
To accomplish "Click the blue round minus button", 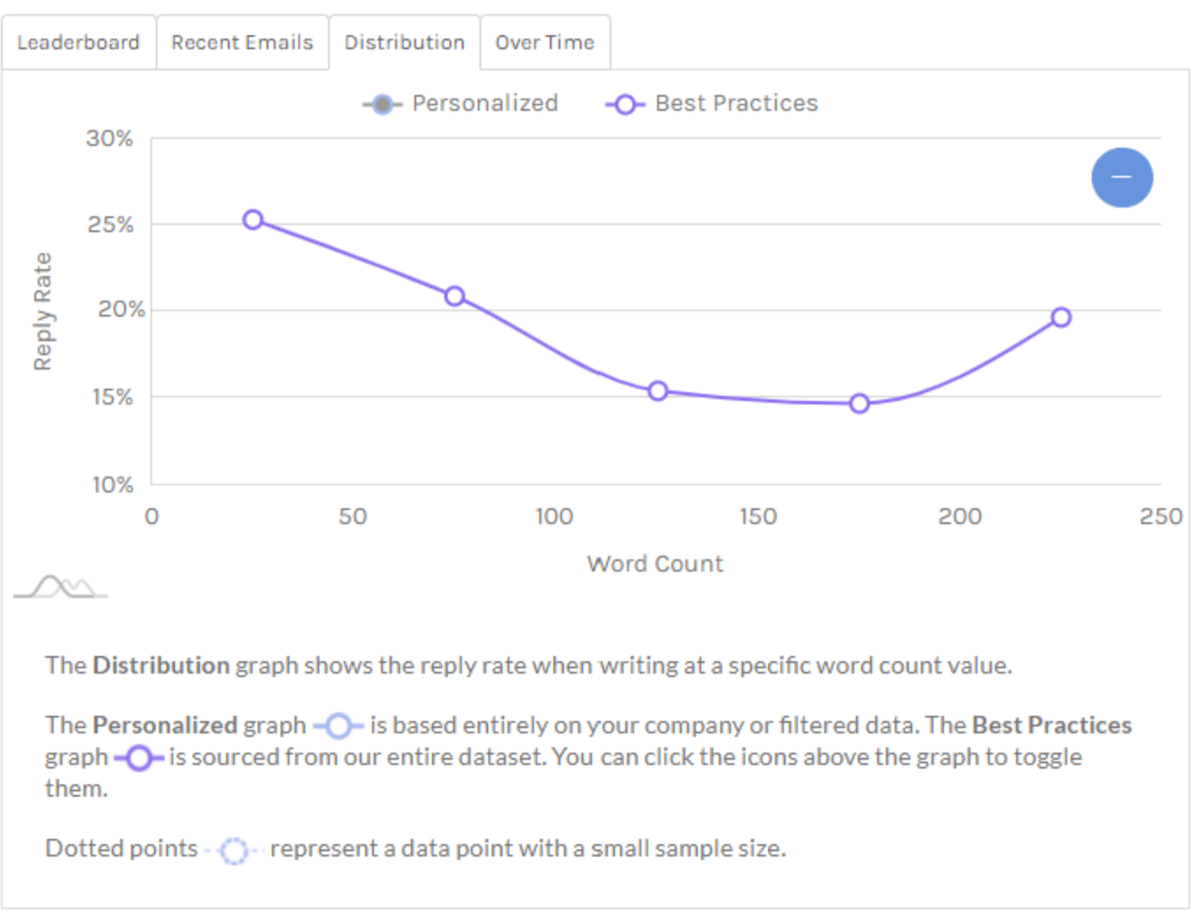I will click(x=1122, y=177).
